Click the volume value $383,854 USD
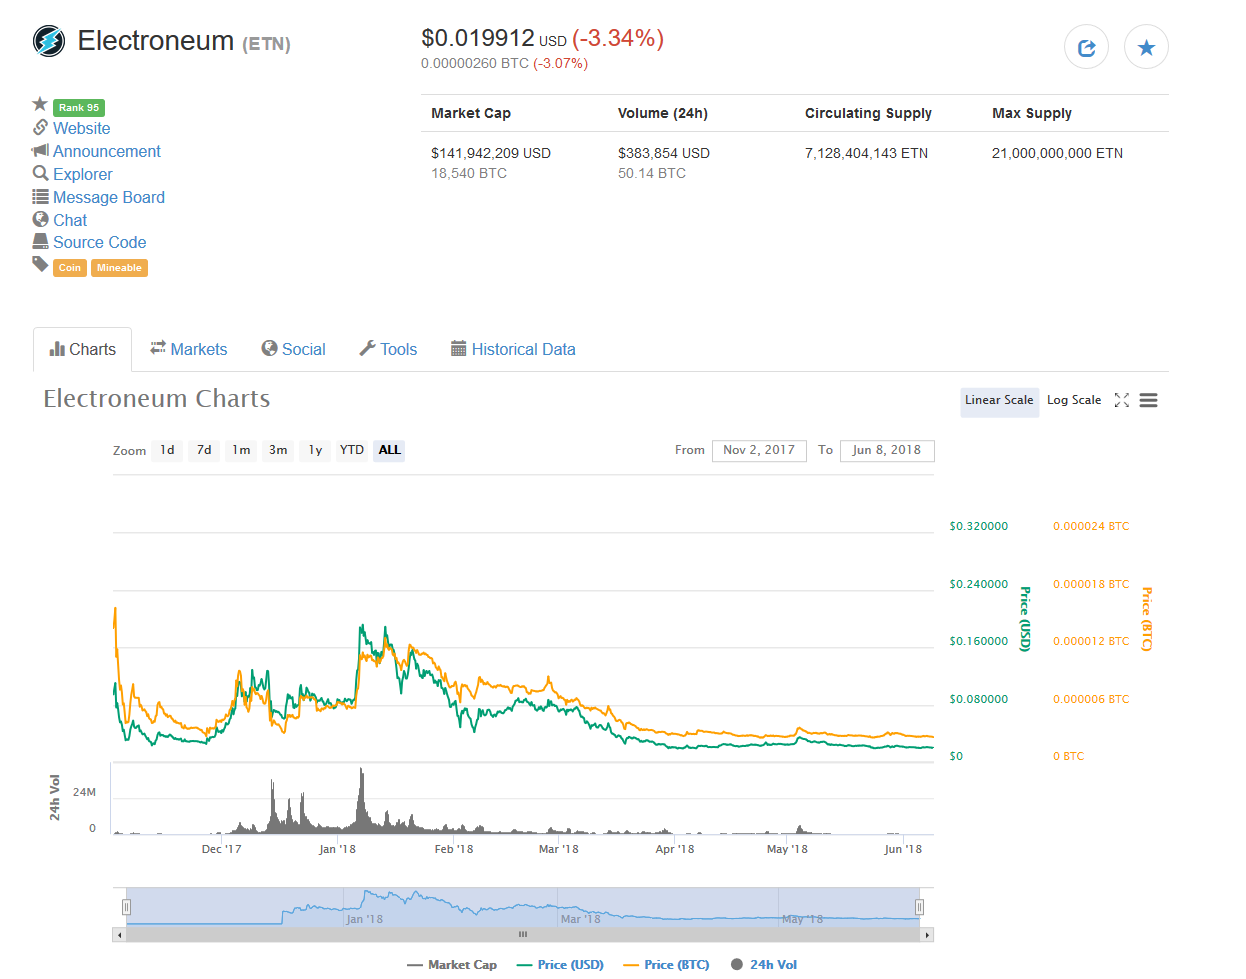1246x979 pixels. click(x=664, y=153)
